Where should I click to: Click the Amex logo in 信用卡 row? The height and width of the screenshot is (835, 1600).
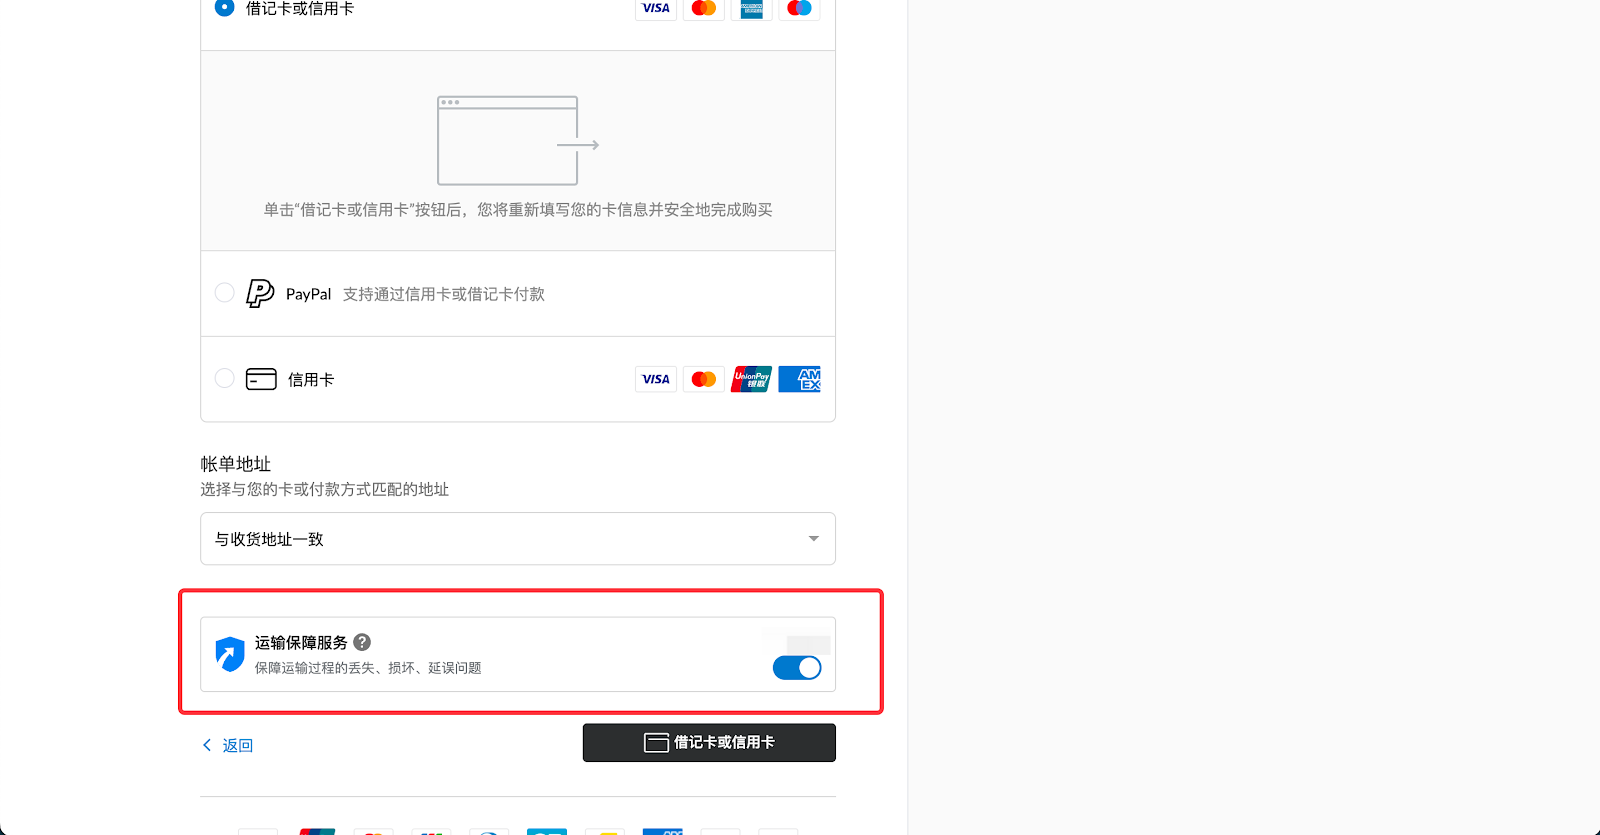pos(800,379)
